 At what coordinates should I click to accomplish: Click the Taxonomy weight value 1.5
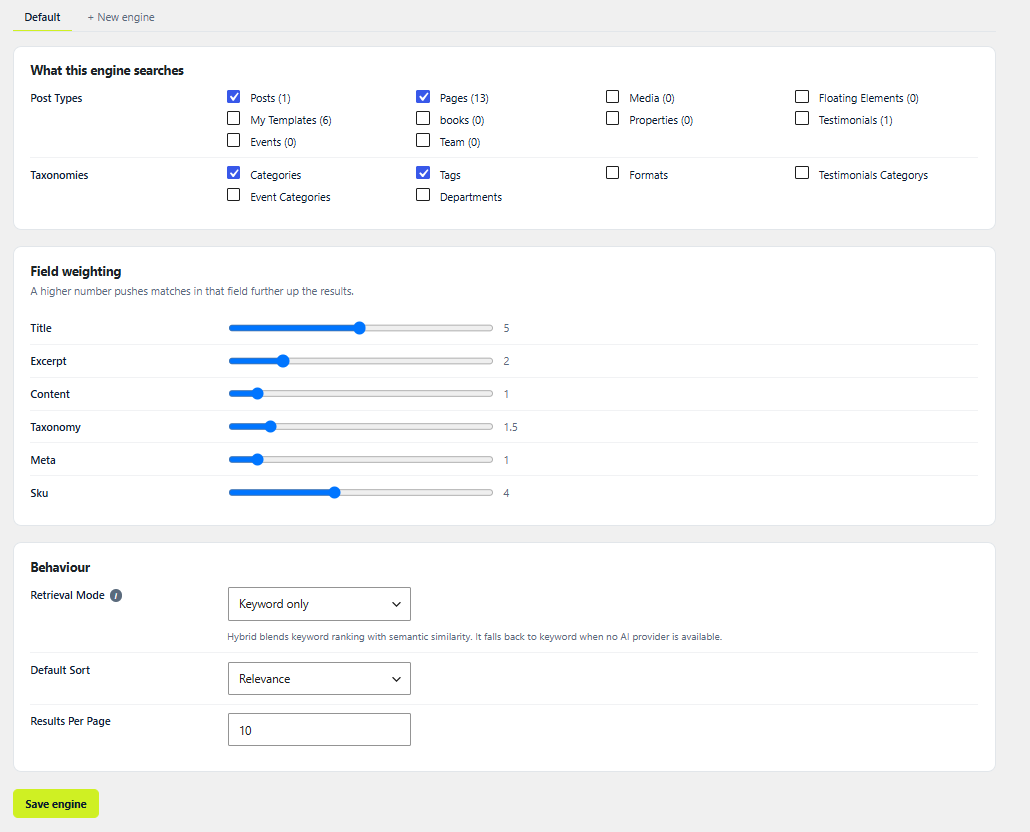pyautogui.click(x=510, y=427)
